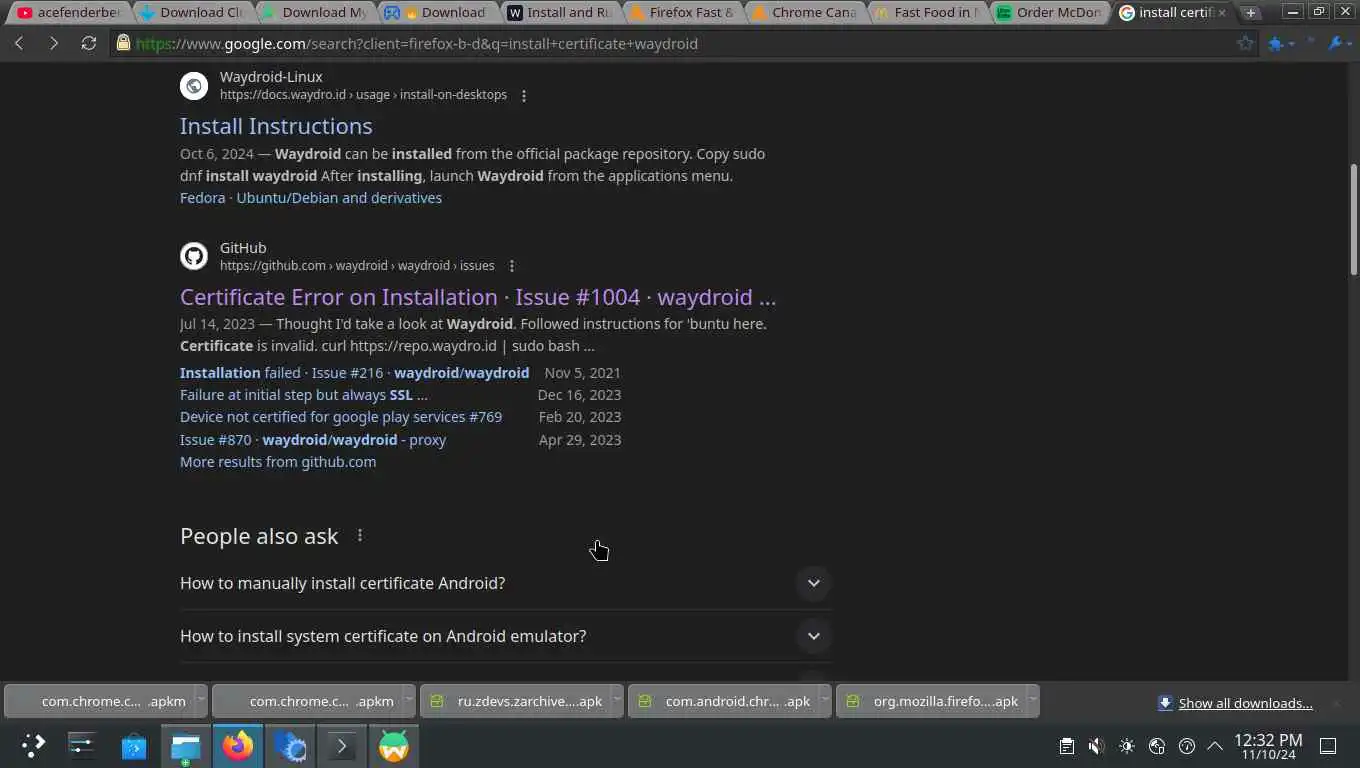Screen dimensions: 1360x768
Task: Switch to the "Chrome Cana" tab
Action: click(804, 13)
